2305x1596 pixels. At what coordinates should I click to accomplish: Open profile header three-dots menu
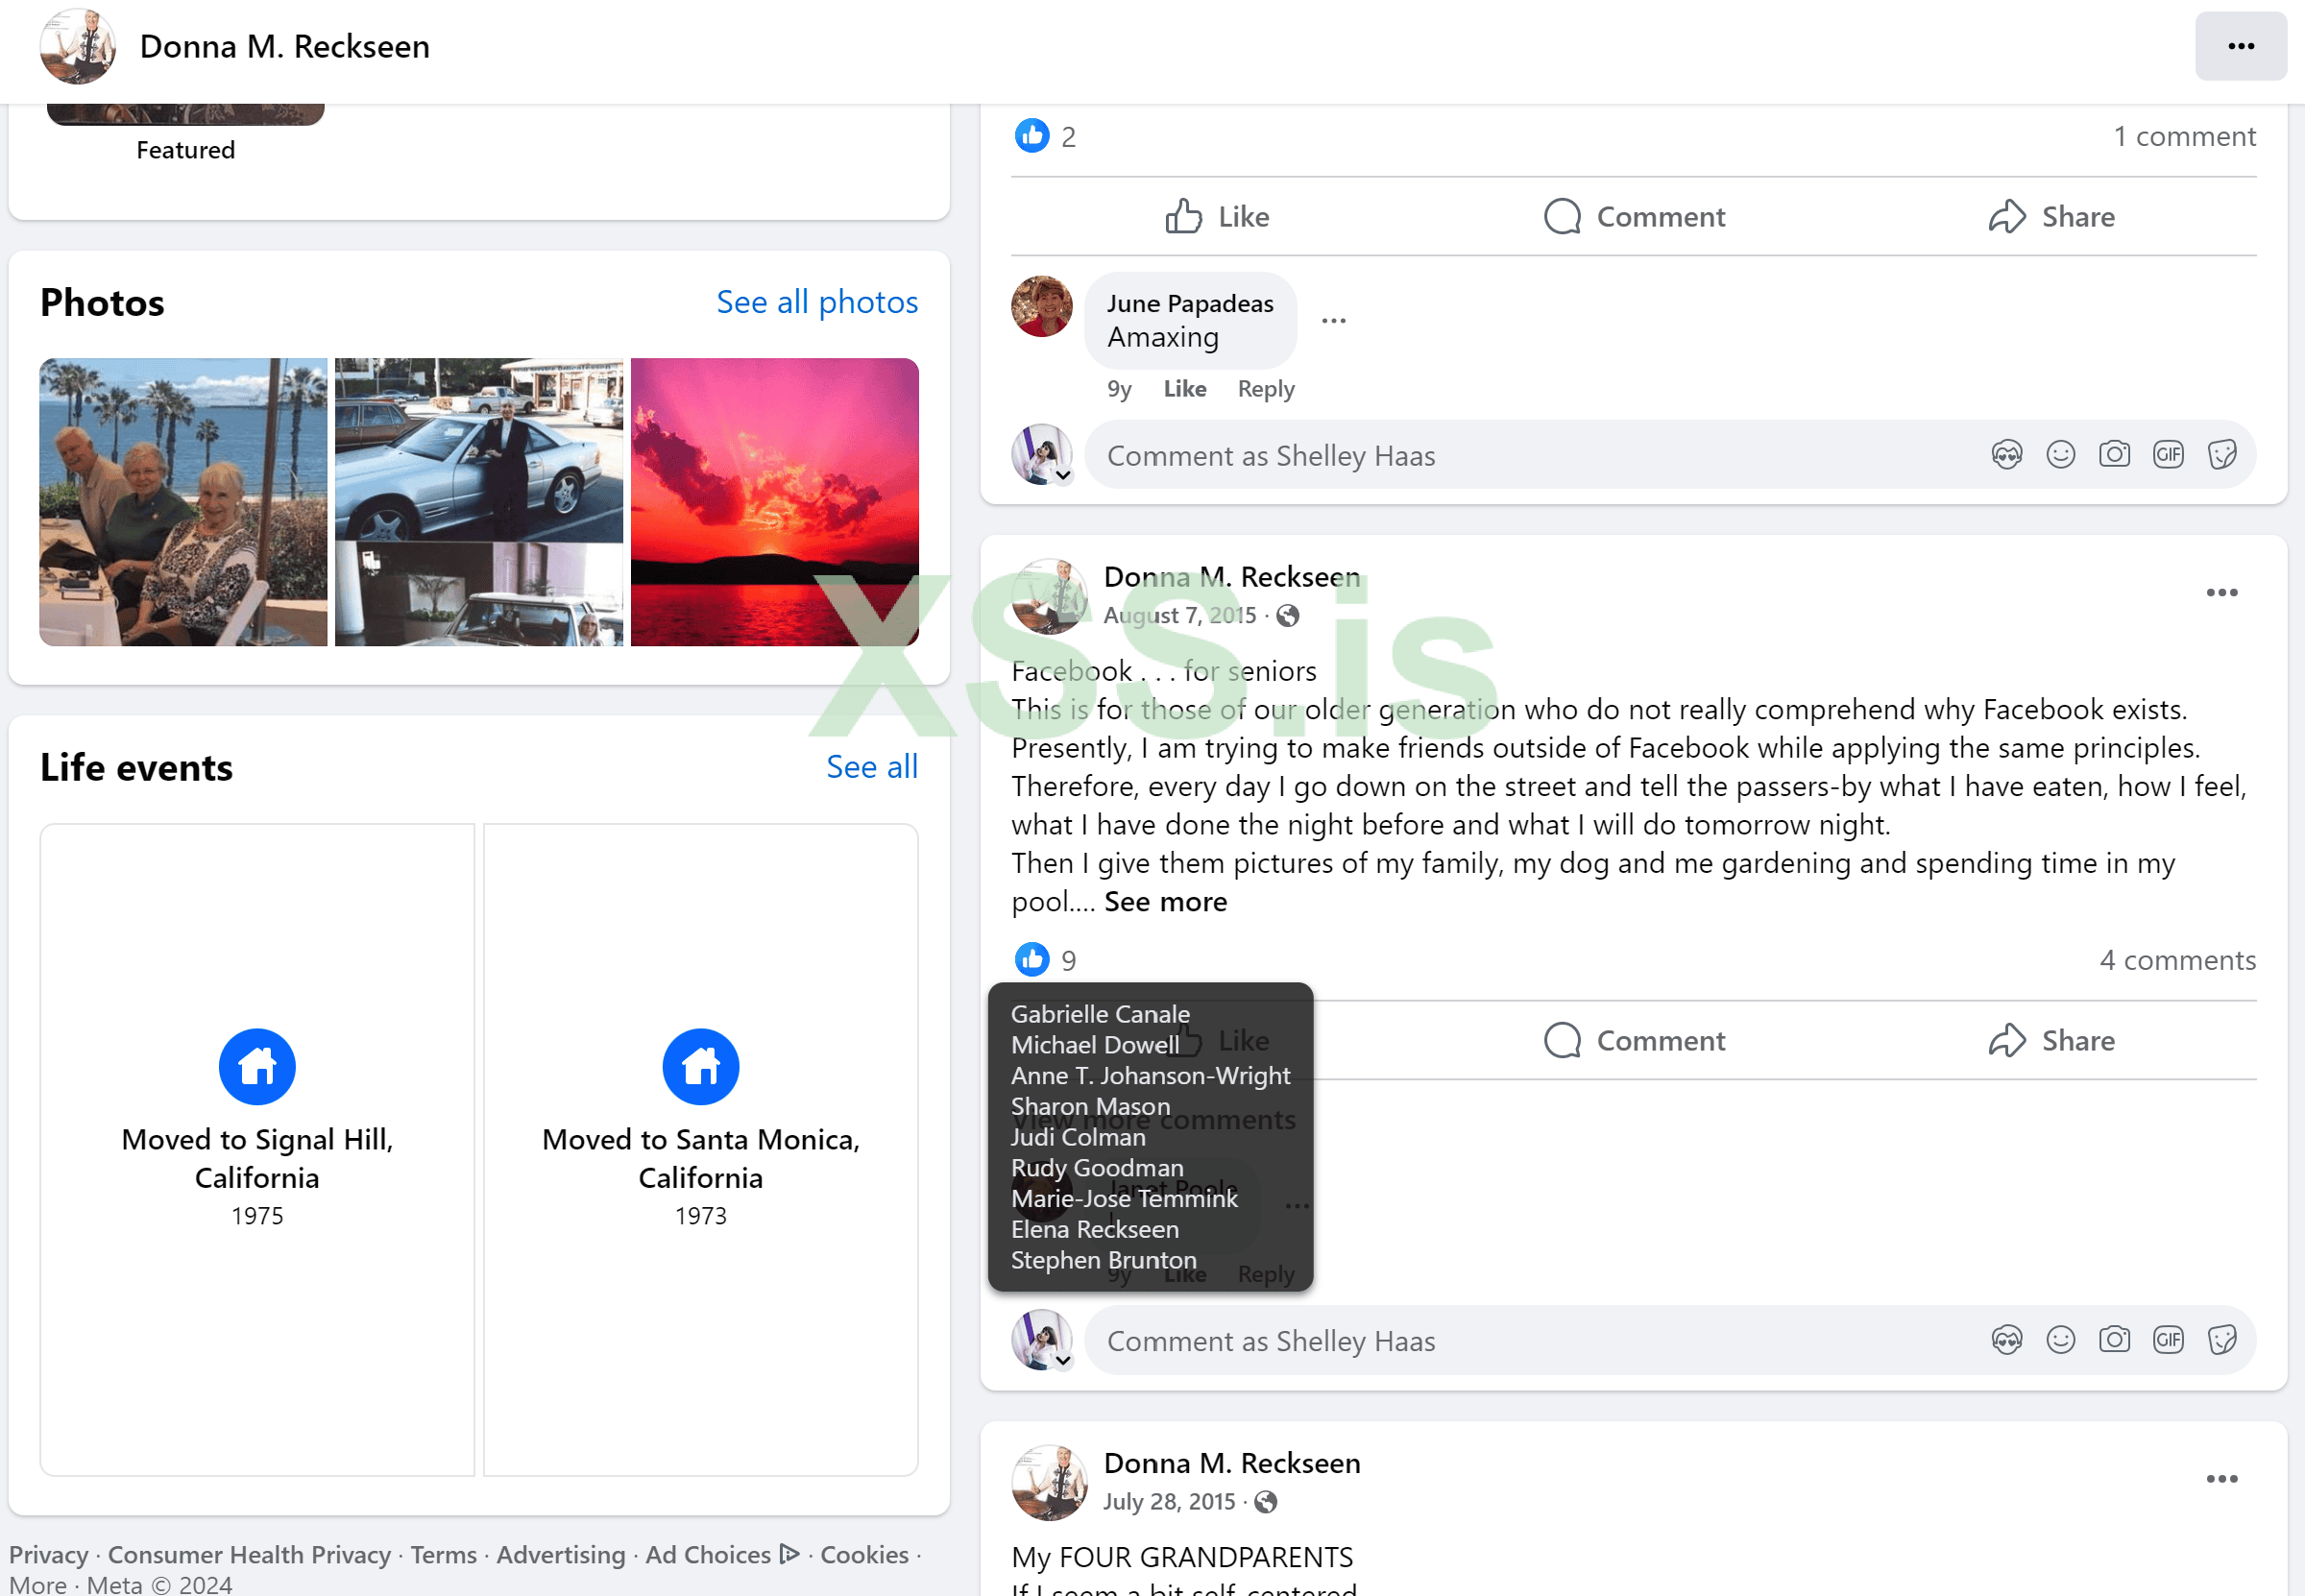click(x=2240, y=46)
